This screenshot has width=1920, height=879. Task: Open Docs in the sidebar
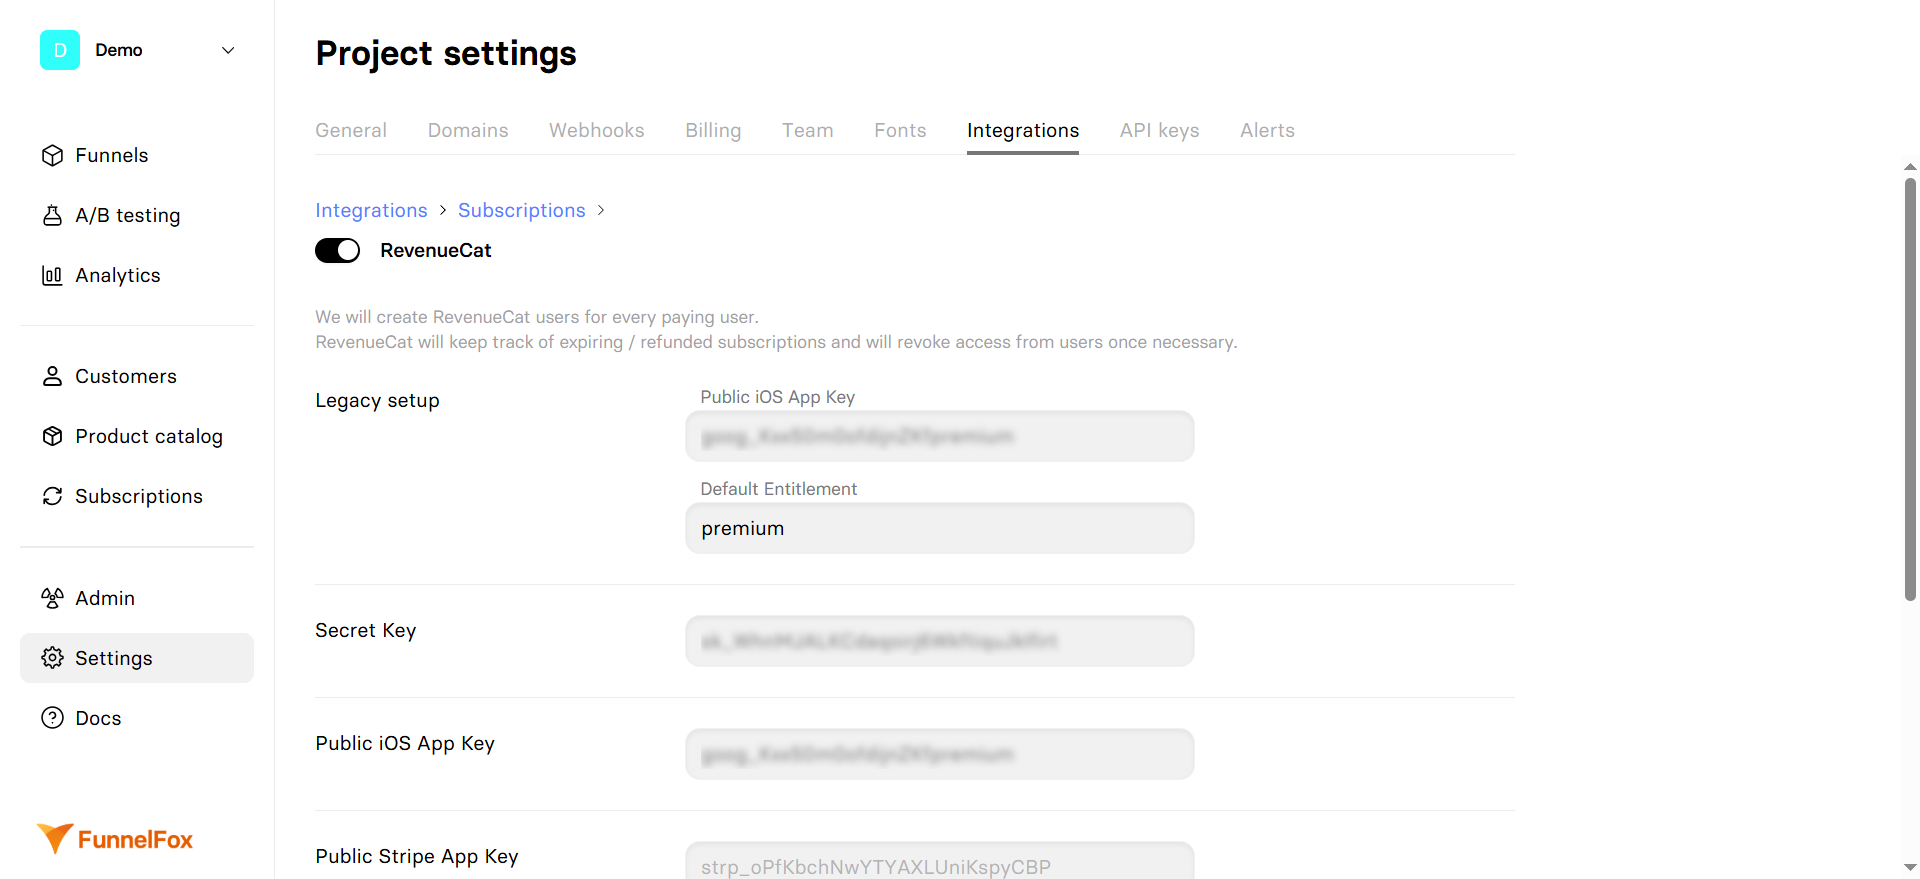coord(137,718)
